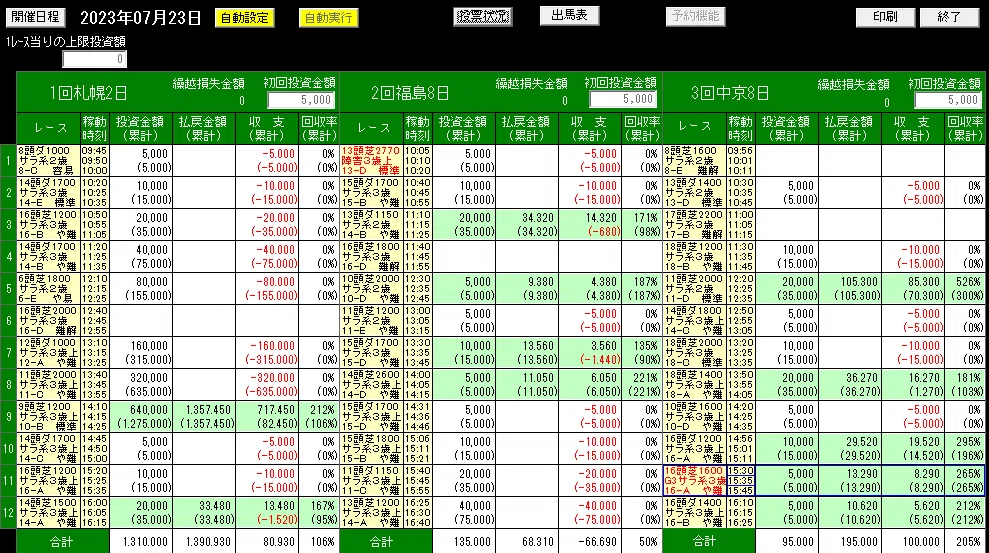Open the 出馬表 race card
989x553 pixels.
pos(570,16)
